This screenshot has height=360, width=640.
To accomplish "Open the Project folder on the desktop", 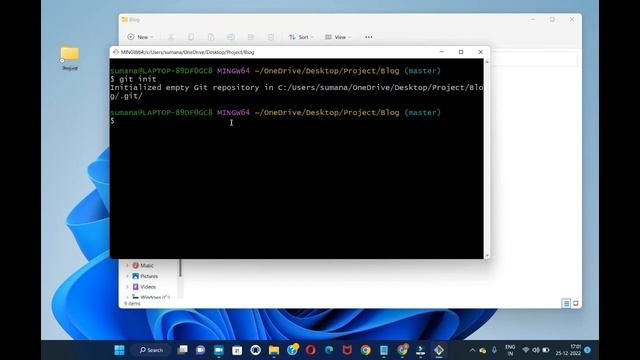I will pos(69,58).
